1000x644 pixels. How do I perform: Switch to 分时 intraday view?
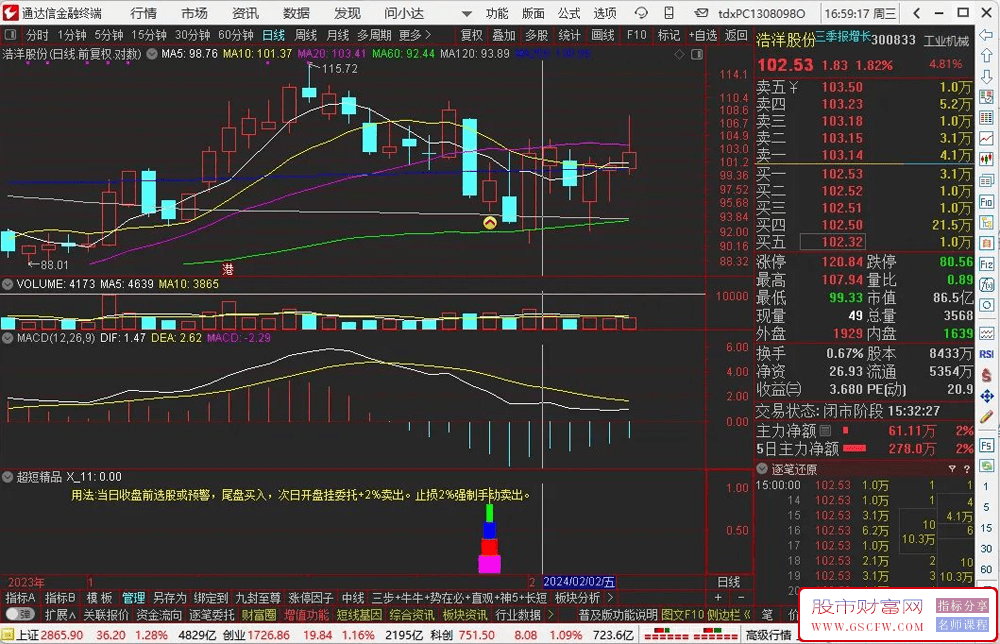pyautogui.click(x=37, y=35)
